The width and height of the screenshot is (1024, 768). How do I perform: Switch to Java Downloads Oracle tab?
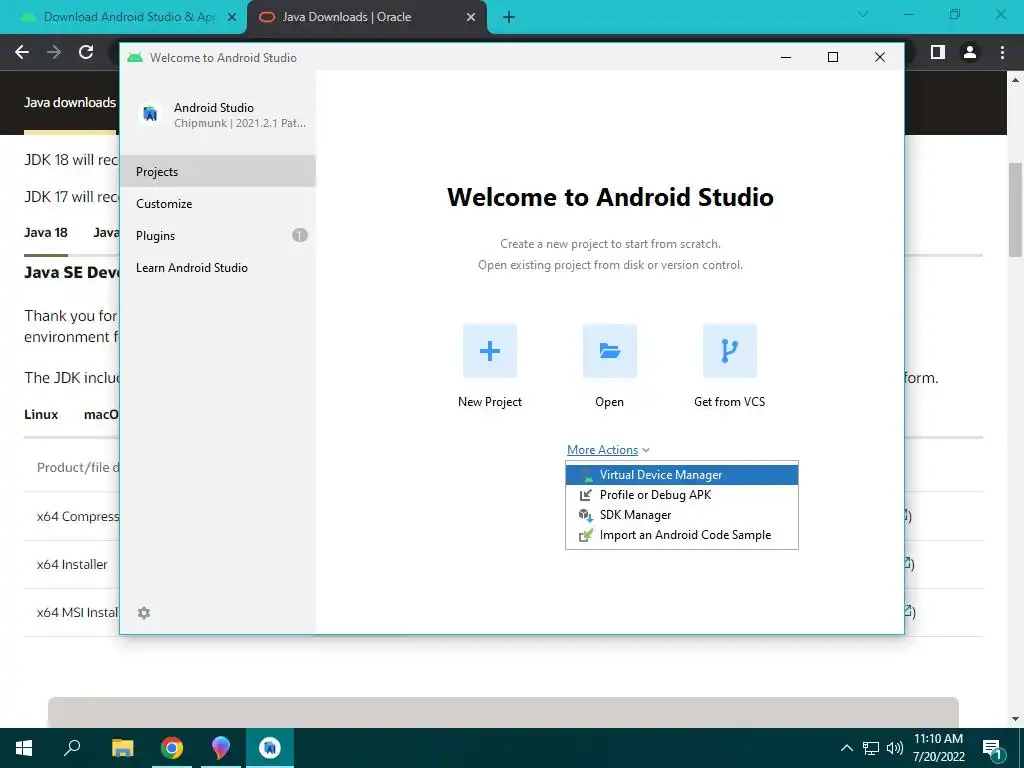click(x=366, y=17)
